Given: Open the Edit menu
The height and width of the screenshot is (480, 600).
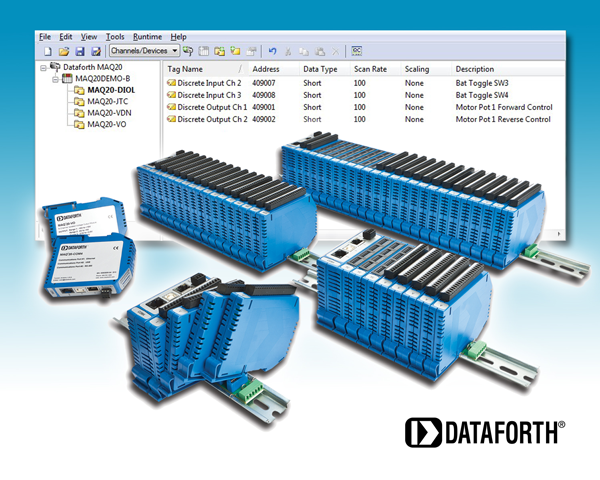Looking at the screenshot, I should click(x=65, y=37).
